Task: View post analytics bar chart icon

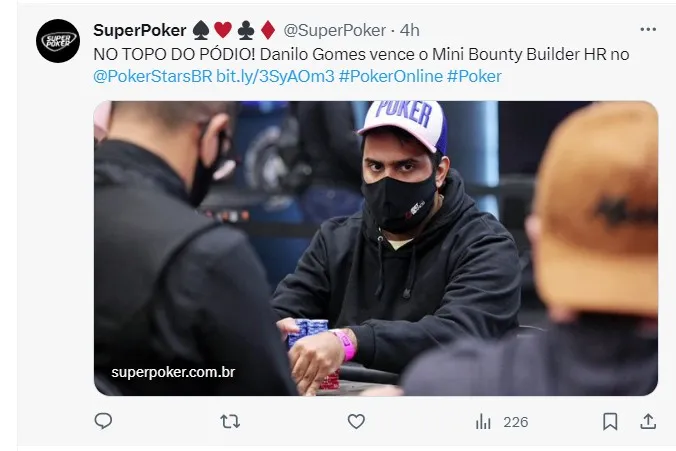Action: click(x=483, y=422)
